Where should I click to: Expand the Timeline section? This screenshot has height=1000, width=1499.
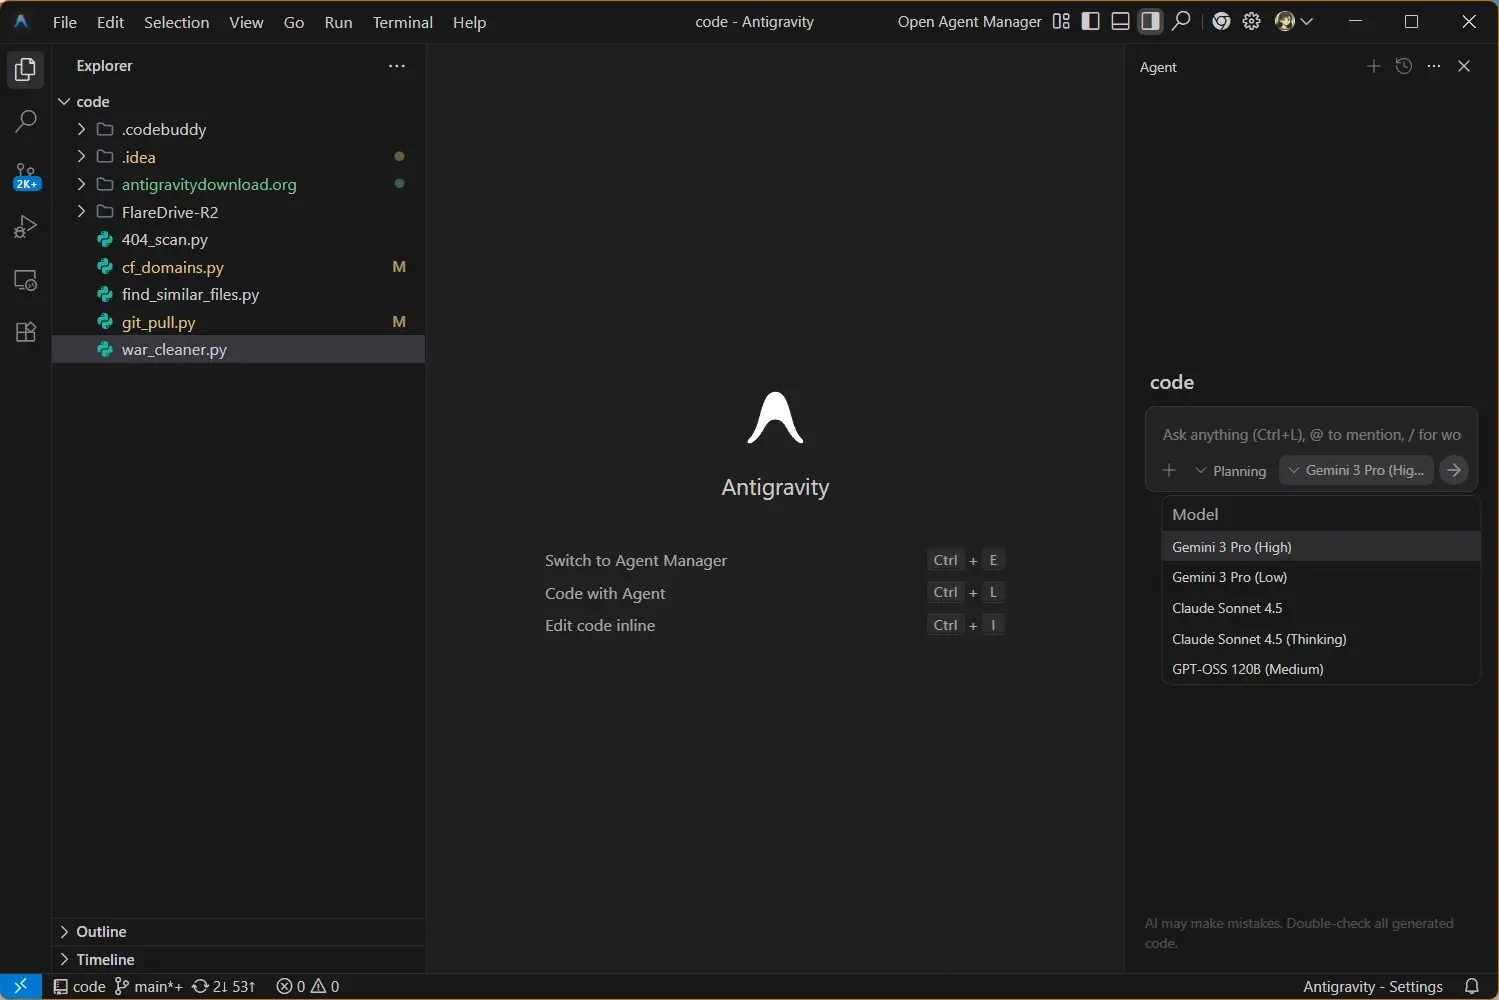coord(238,959)
